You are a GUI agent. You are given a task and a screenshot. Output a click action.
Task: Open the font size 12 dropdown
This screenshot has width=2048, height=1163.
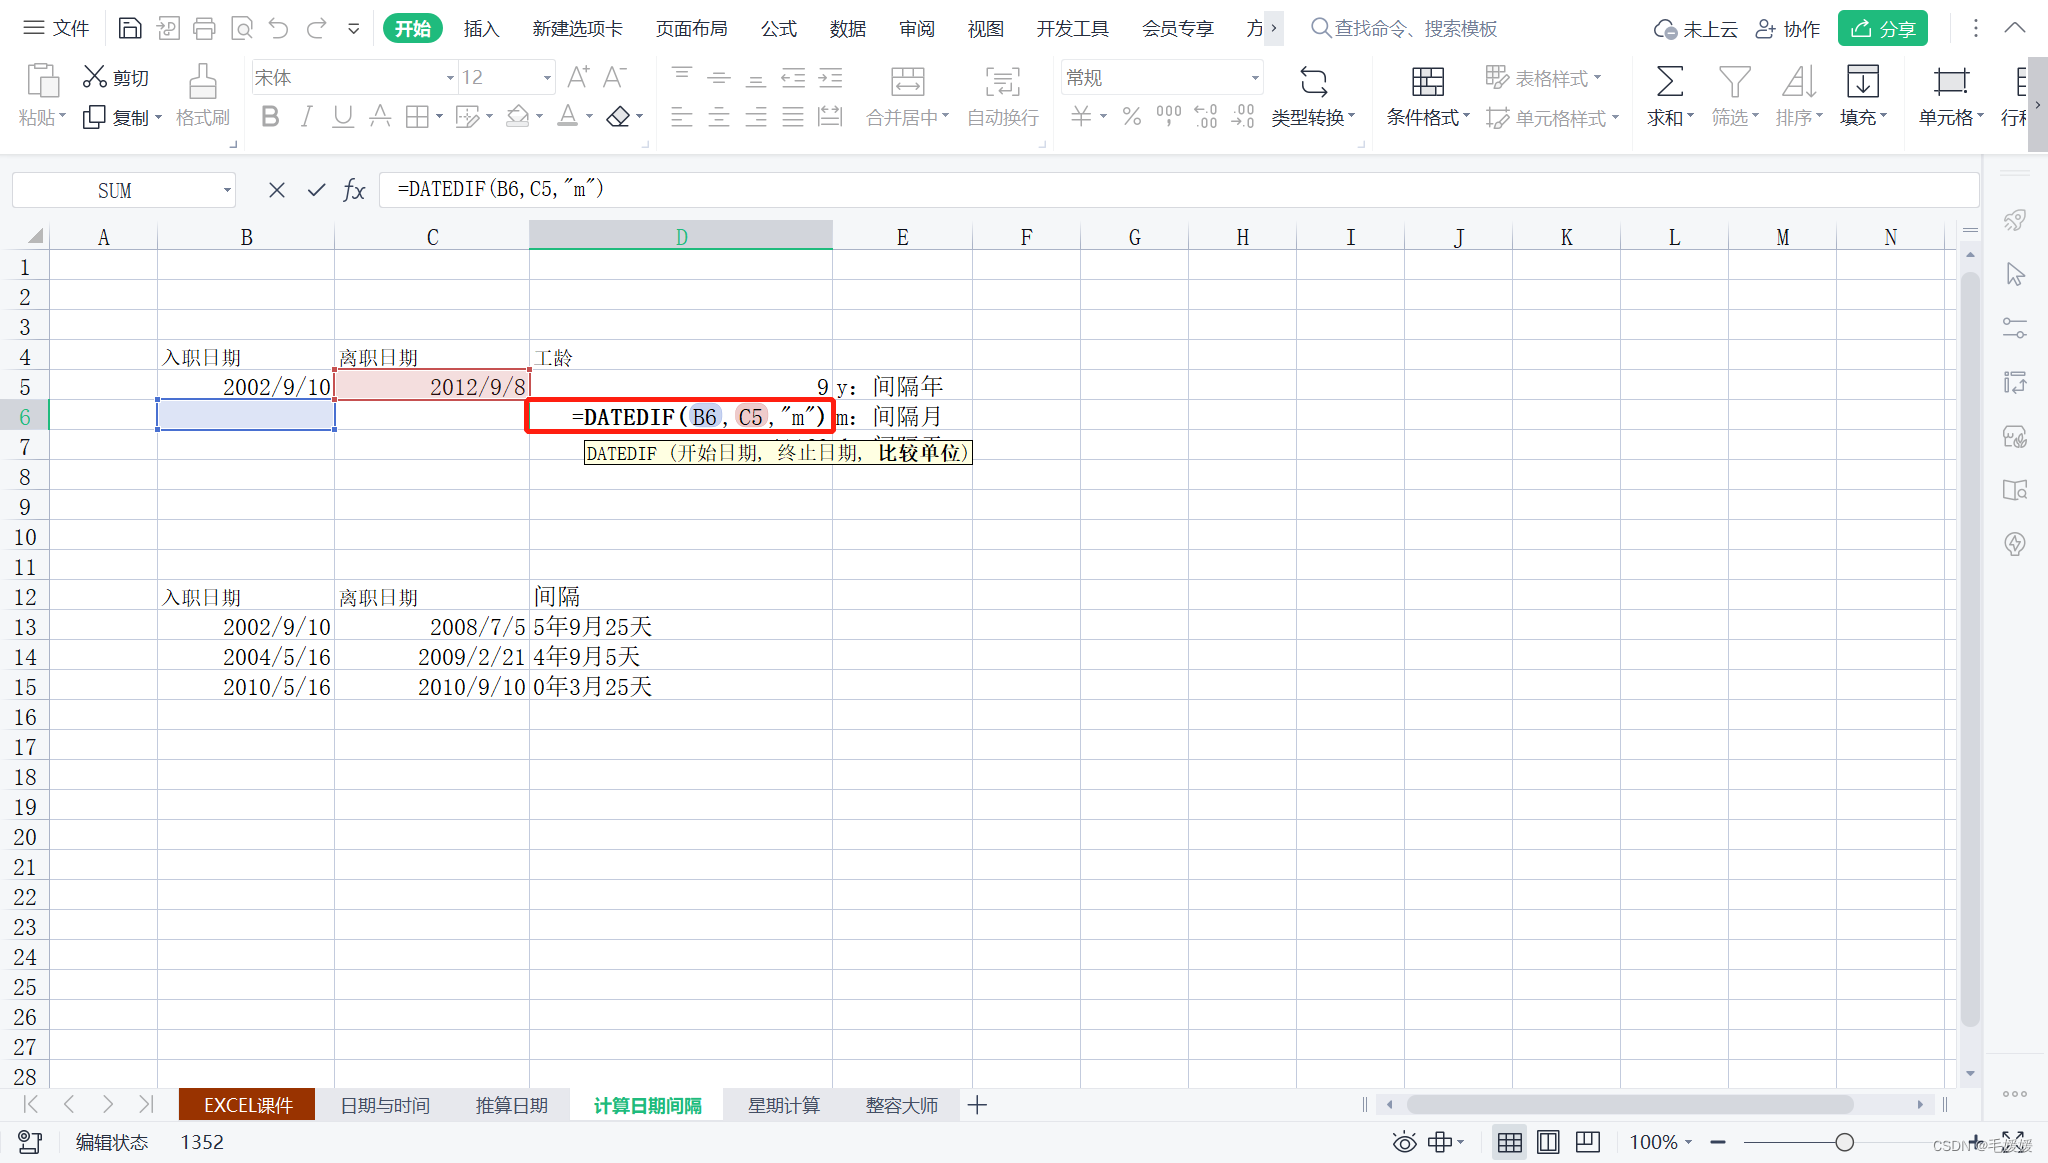[x=547, y=77]
